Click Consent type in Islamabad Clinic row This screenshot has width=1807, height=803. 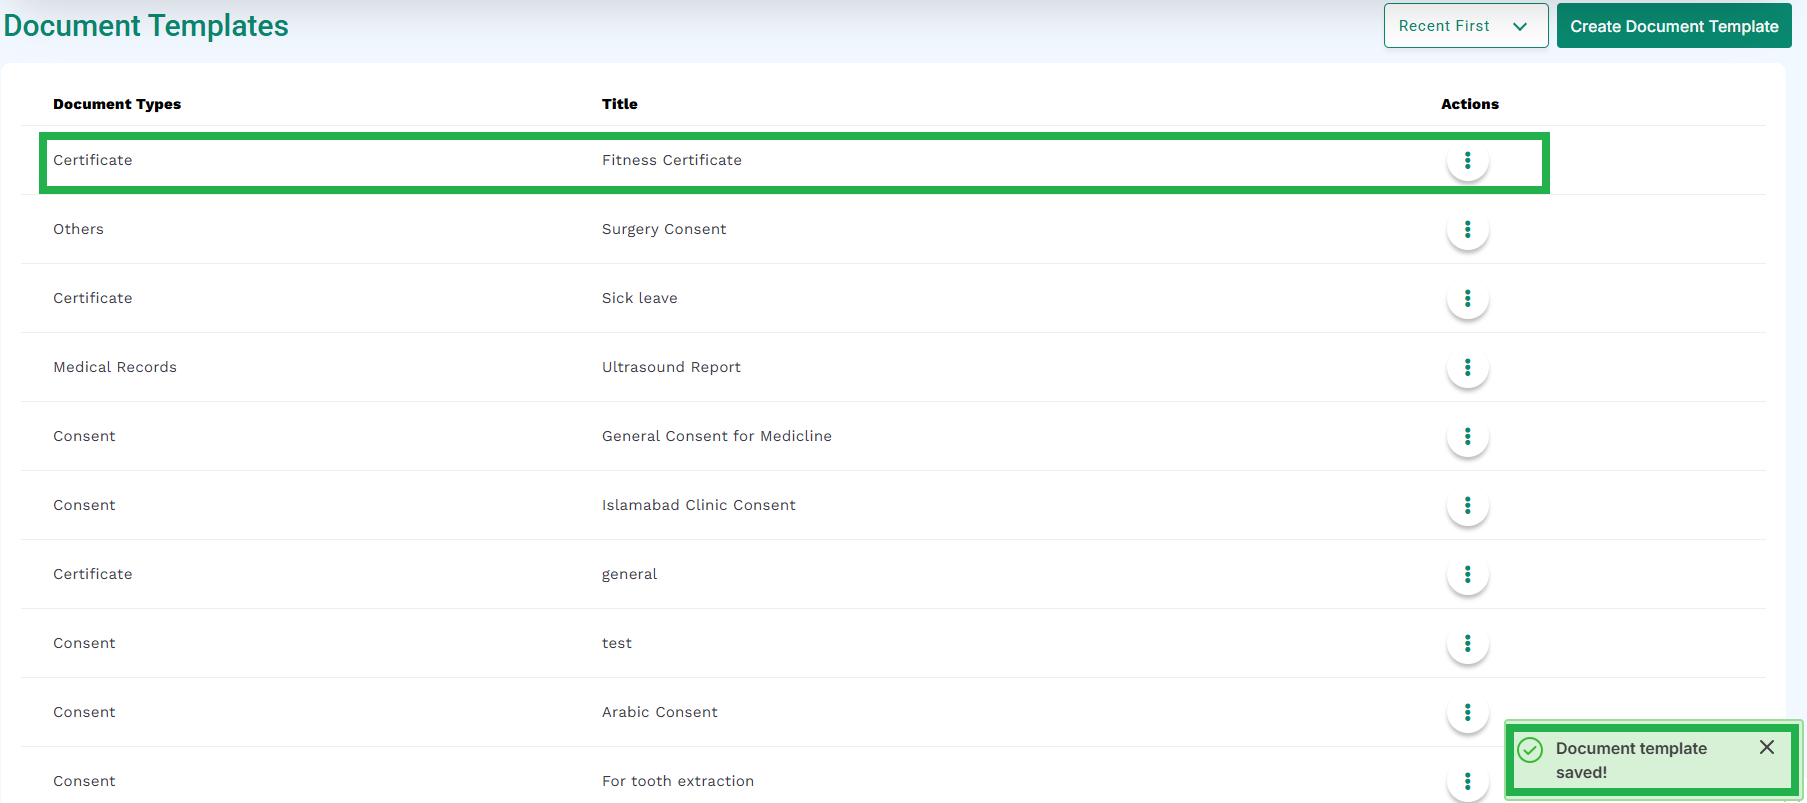tap(84, 505)
